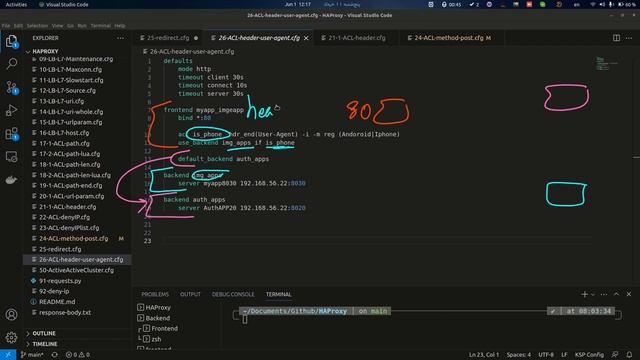Close the terminal panel
Viewport: 640px width, 360px height.
629,294
